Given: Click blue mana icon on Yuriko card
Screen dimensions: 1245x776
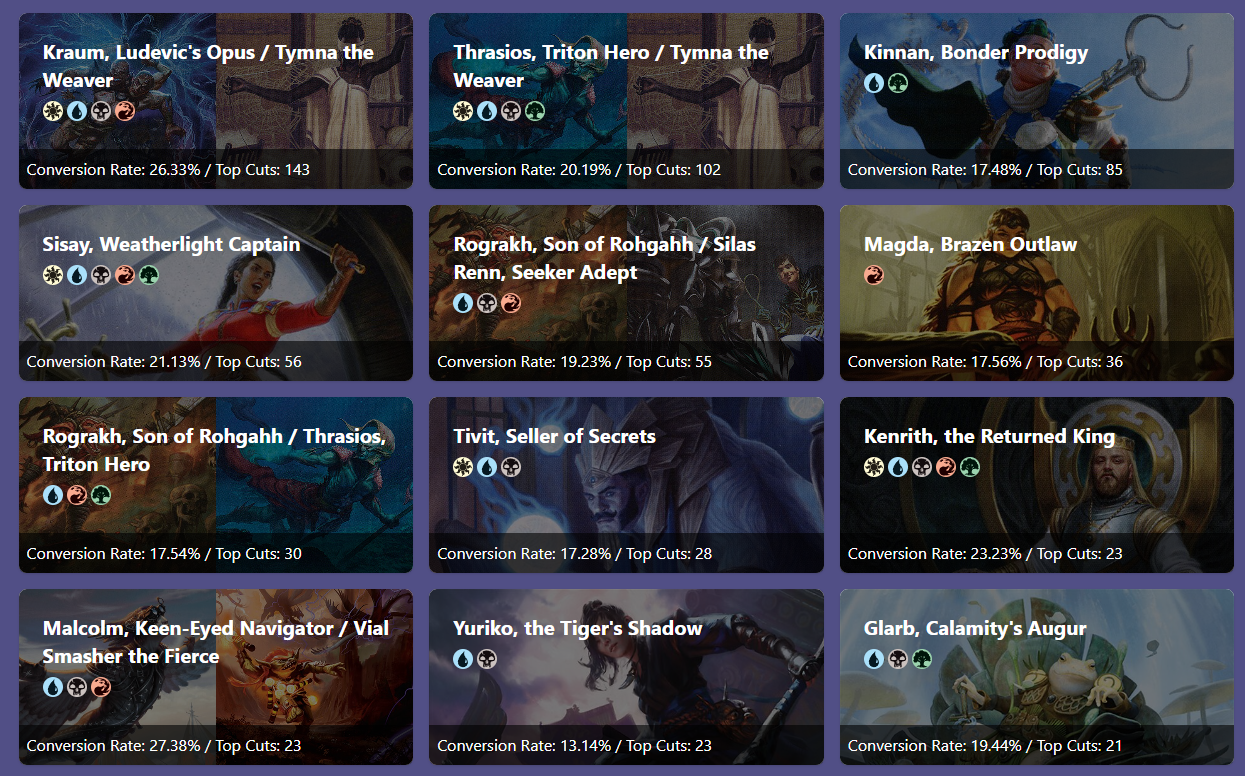Looking at the screenshot, I should [463, 659].
